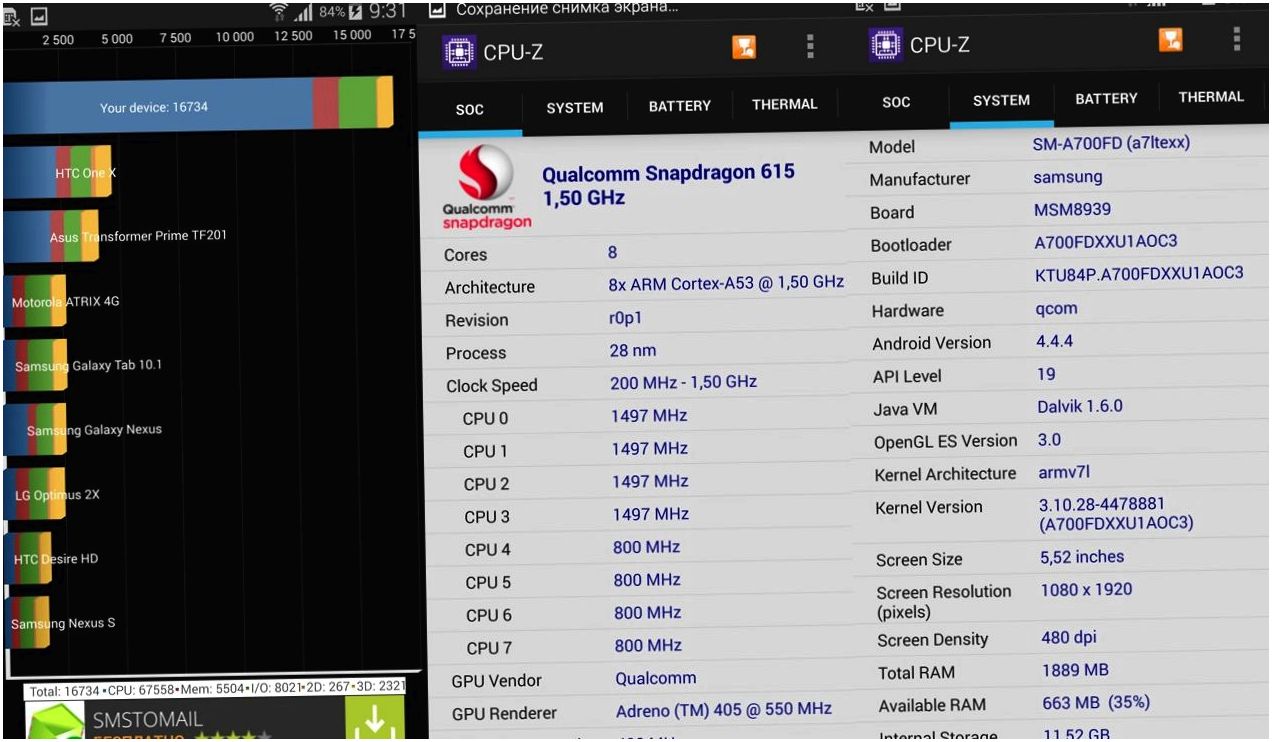Tap Process value '28 nm'
Viewport: 1272px width, 742px height.
[x=633, y=351]
